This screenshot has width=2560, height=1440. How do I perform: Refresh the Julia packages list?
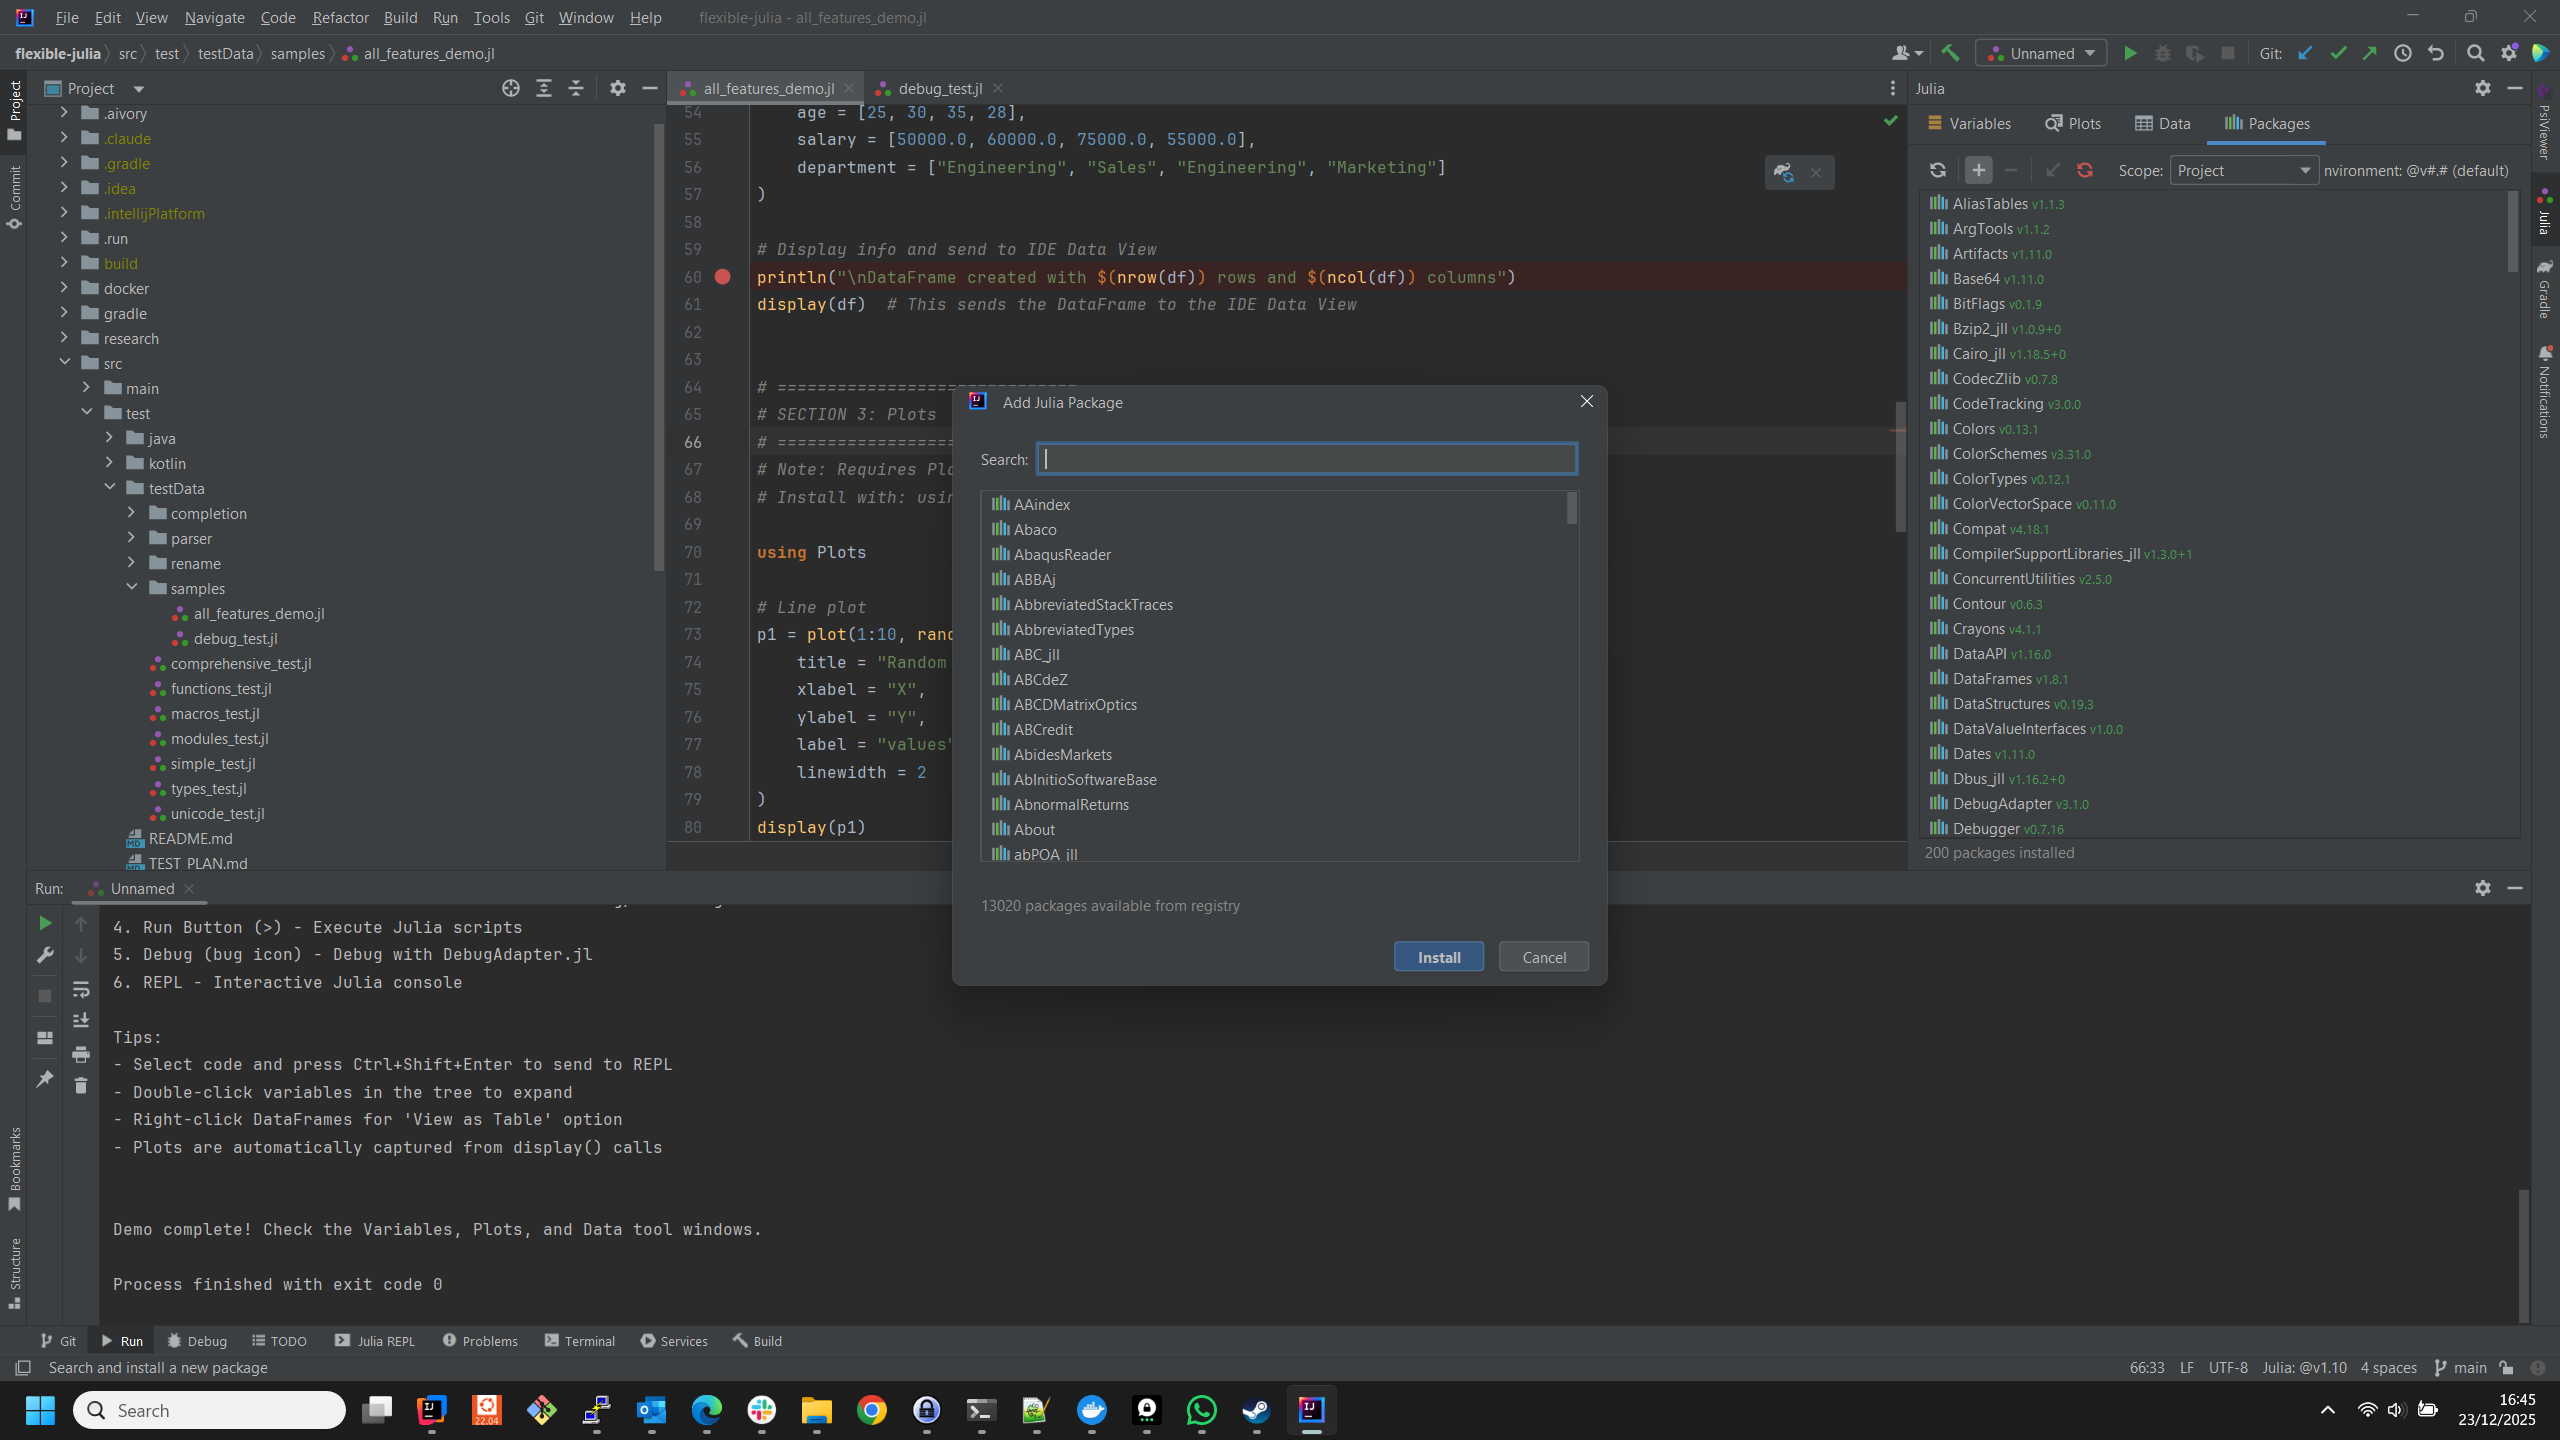click(x=1938, y=170)
